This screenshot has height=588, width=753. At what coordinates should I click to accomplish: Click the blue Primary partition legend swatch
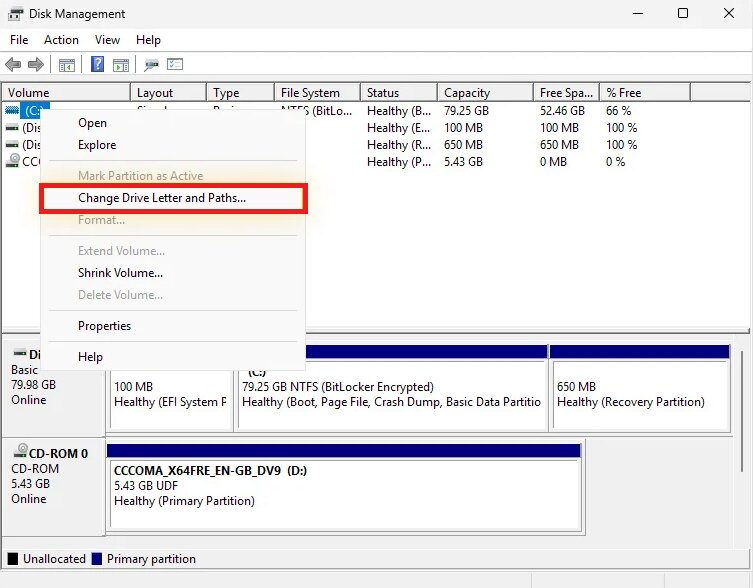click(x=97, y=559)
